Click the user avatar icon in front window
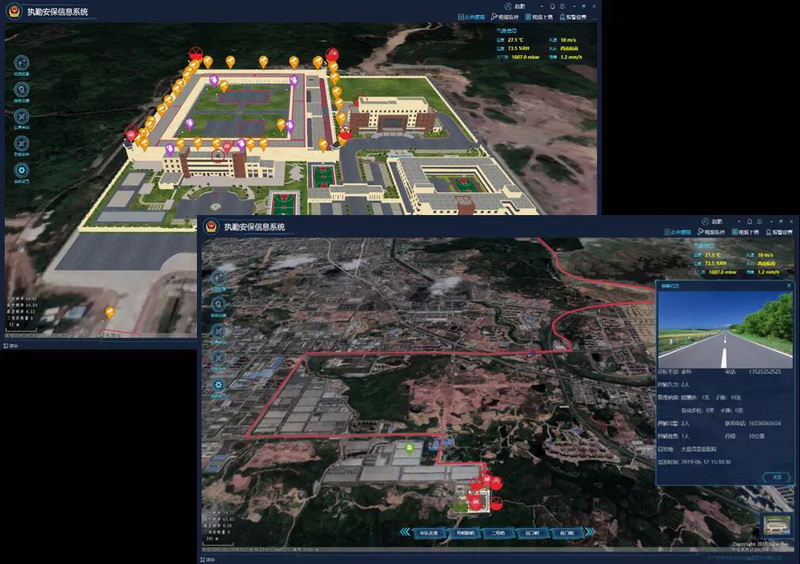 [x=705, y=222]
